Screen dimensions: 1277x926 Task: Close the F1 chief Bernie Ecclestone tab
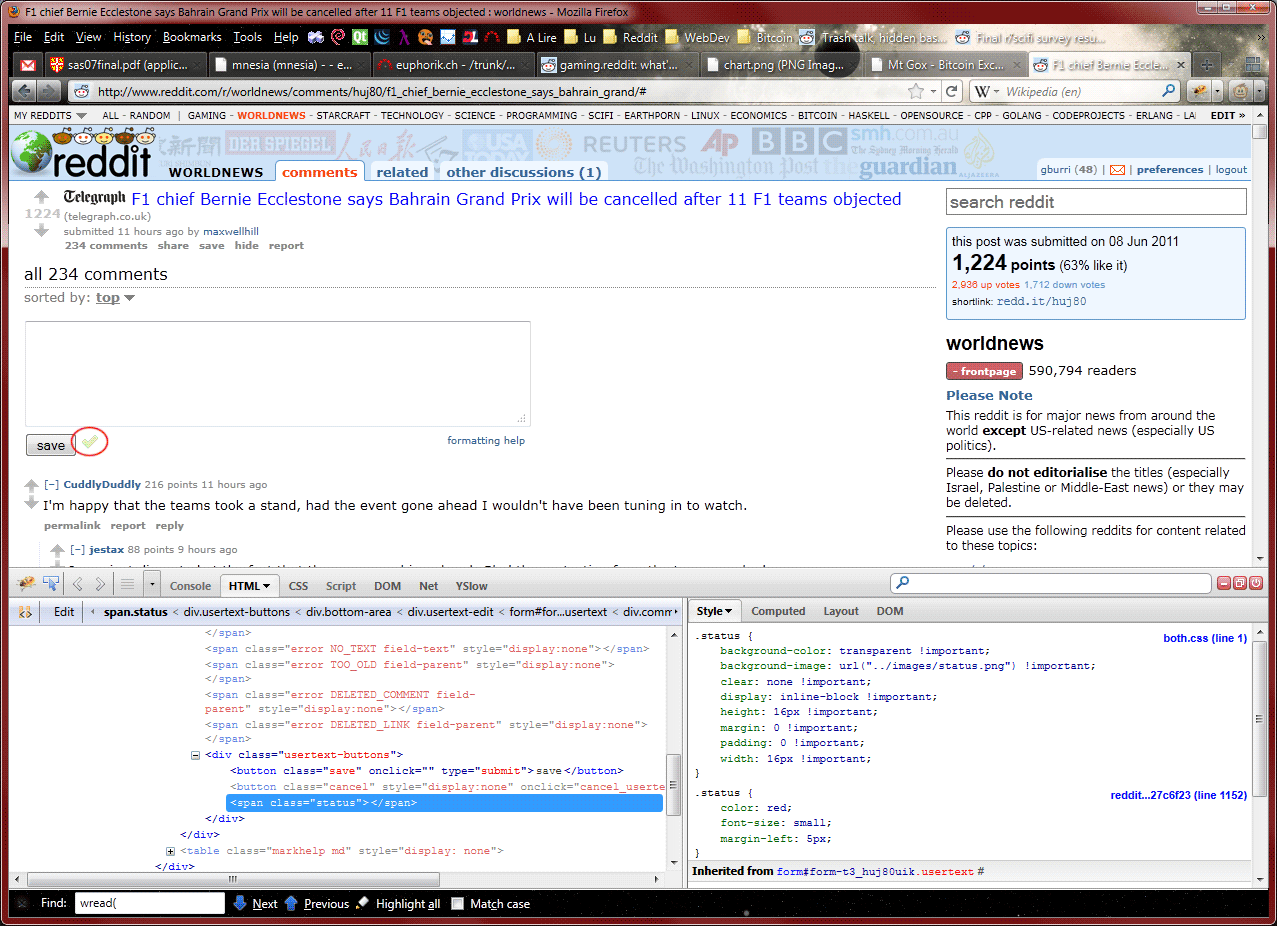coord(1181,65)
